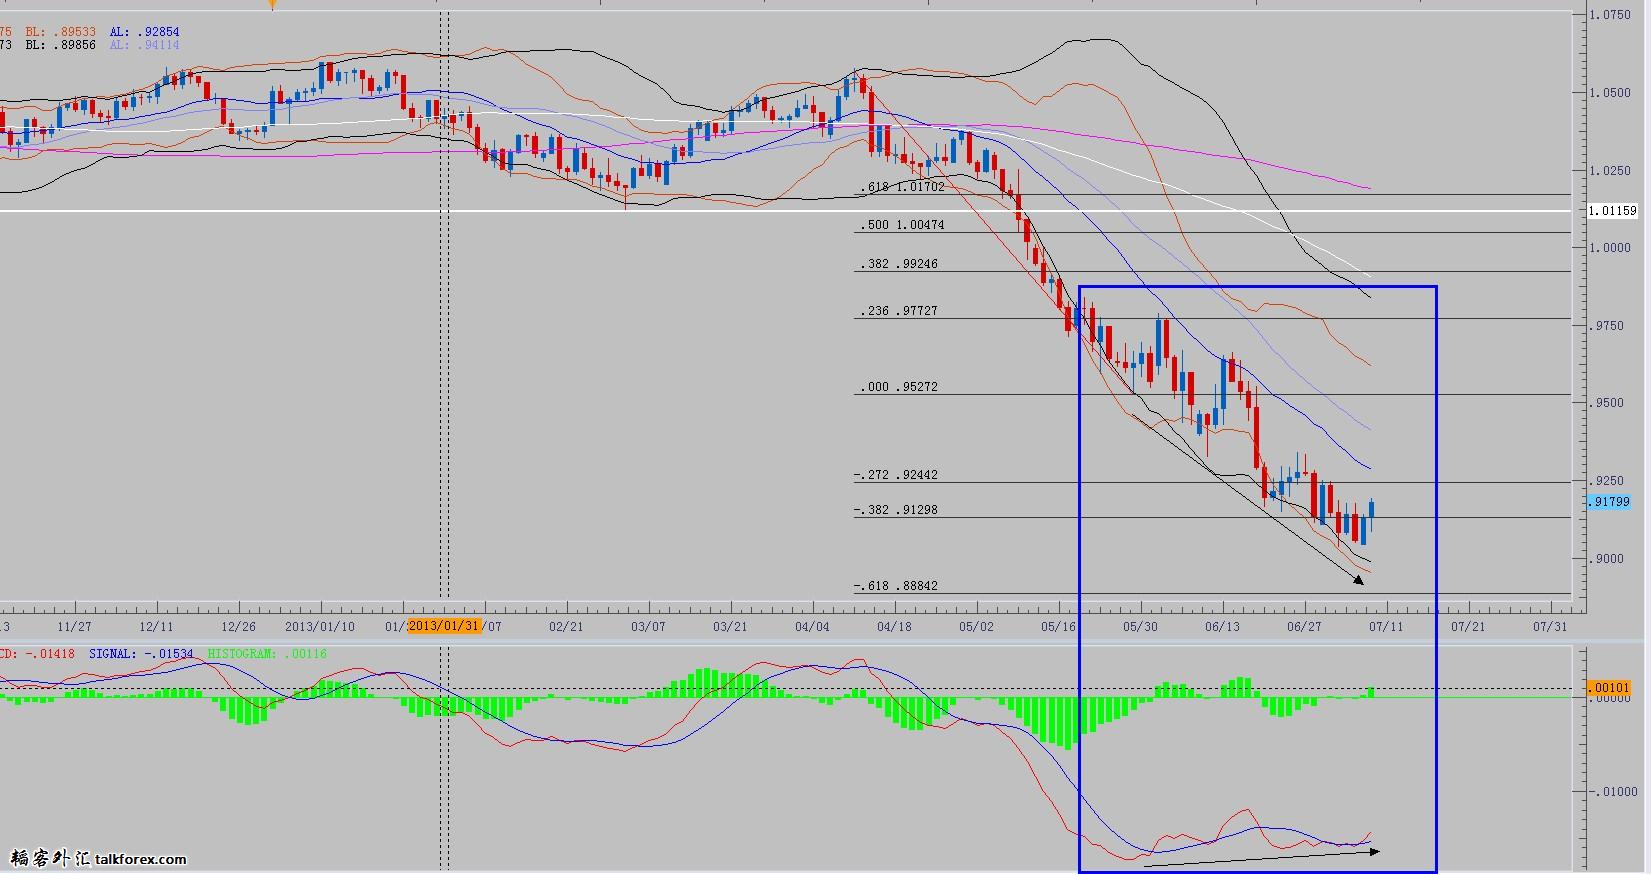The width and height of the screenshot is (1651, 874).
Task: Click the 04/18 date on time axis
Action: click(894, 626)
